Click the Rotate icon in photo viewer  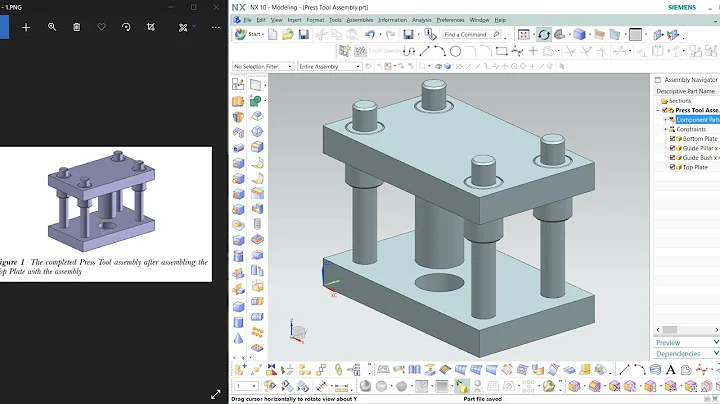pyautogui.click(x=126, y=27)
